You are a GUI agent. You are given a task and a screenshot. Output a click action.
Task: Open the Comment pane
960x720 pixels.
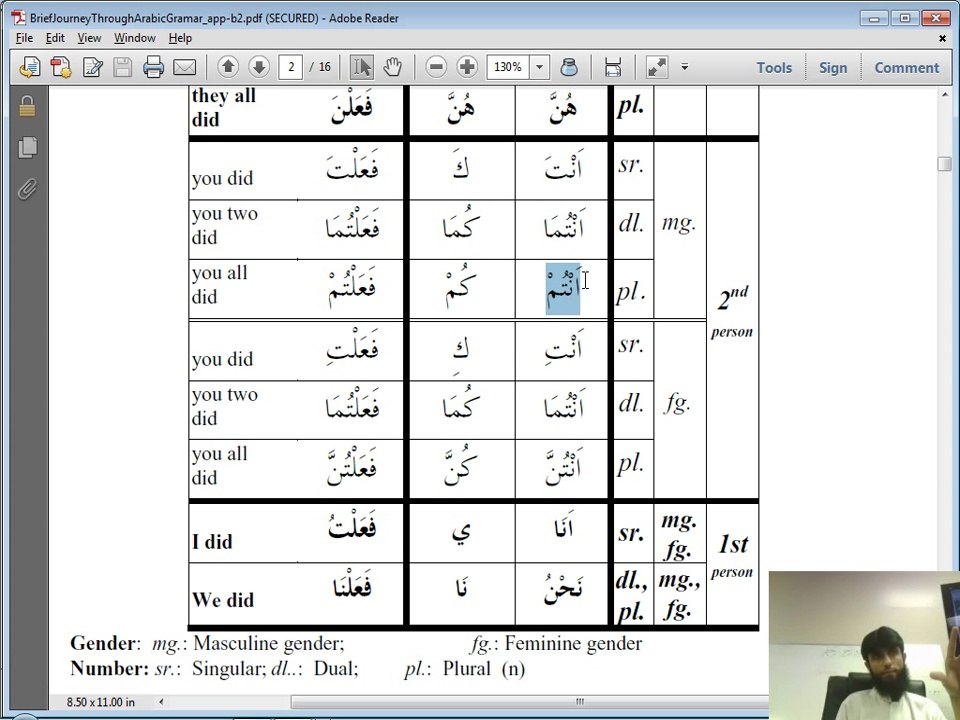[x=906, y=67]
